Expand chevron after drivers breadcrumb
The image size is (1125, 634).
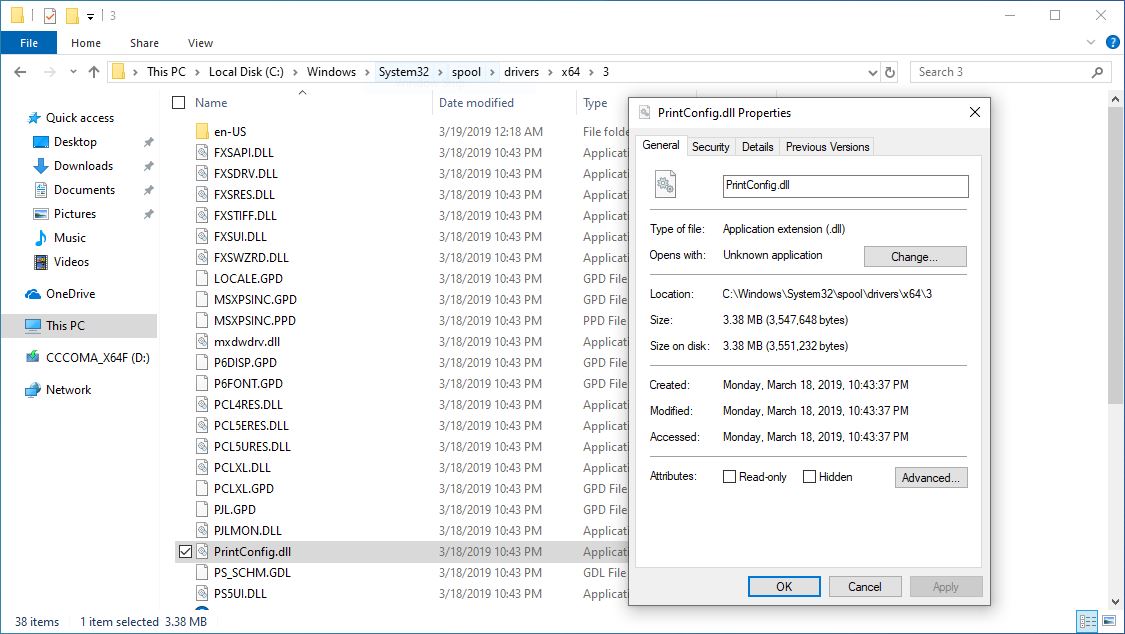tap(550, 72)
